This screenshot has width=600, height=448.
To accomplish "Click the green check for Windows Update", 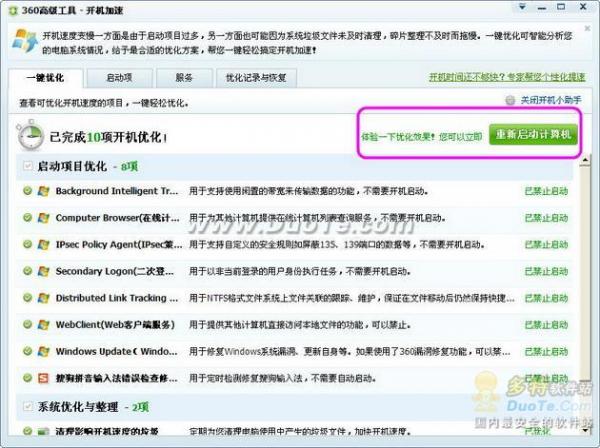I will (27, 351).
